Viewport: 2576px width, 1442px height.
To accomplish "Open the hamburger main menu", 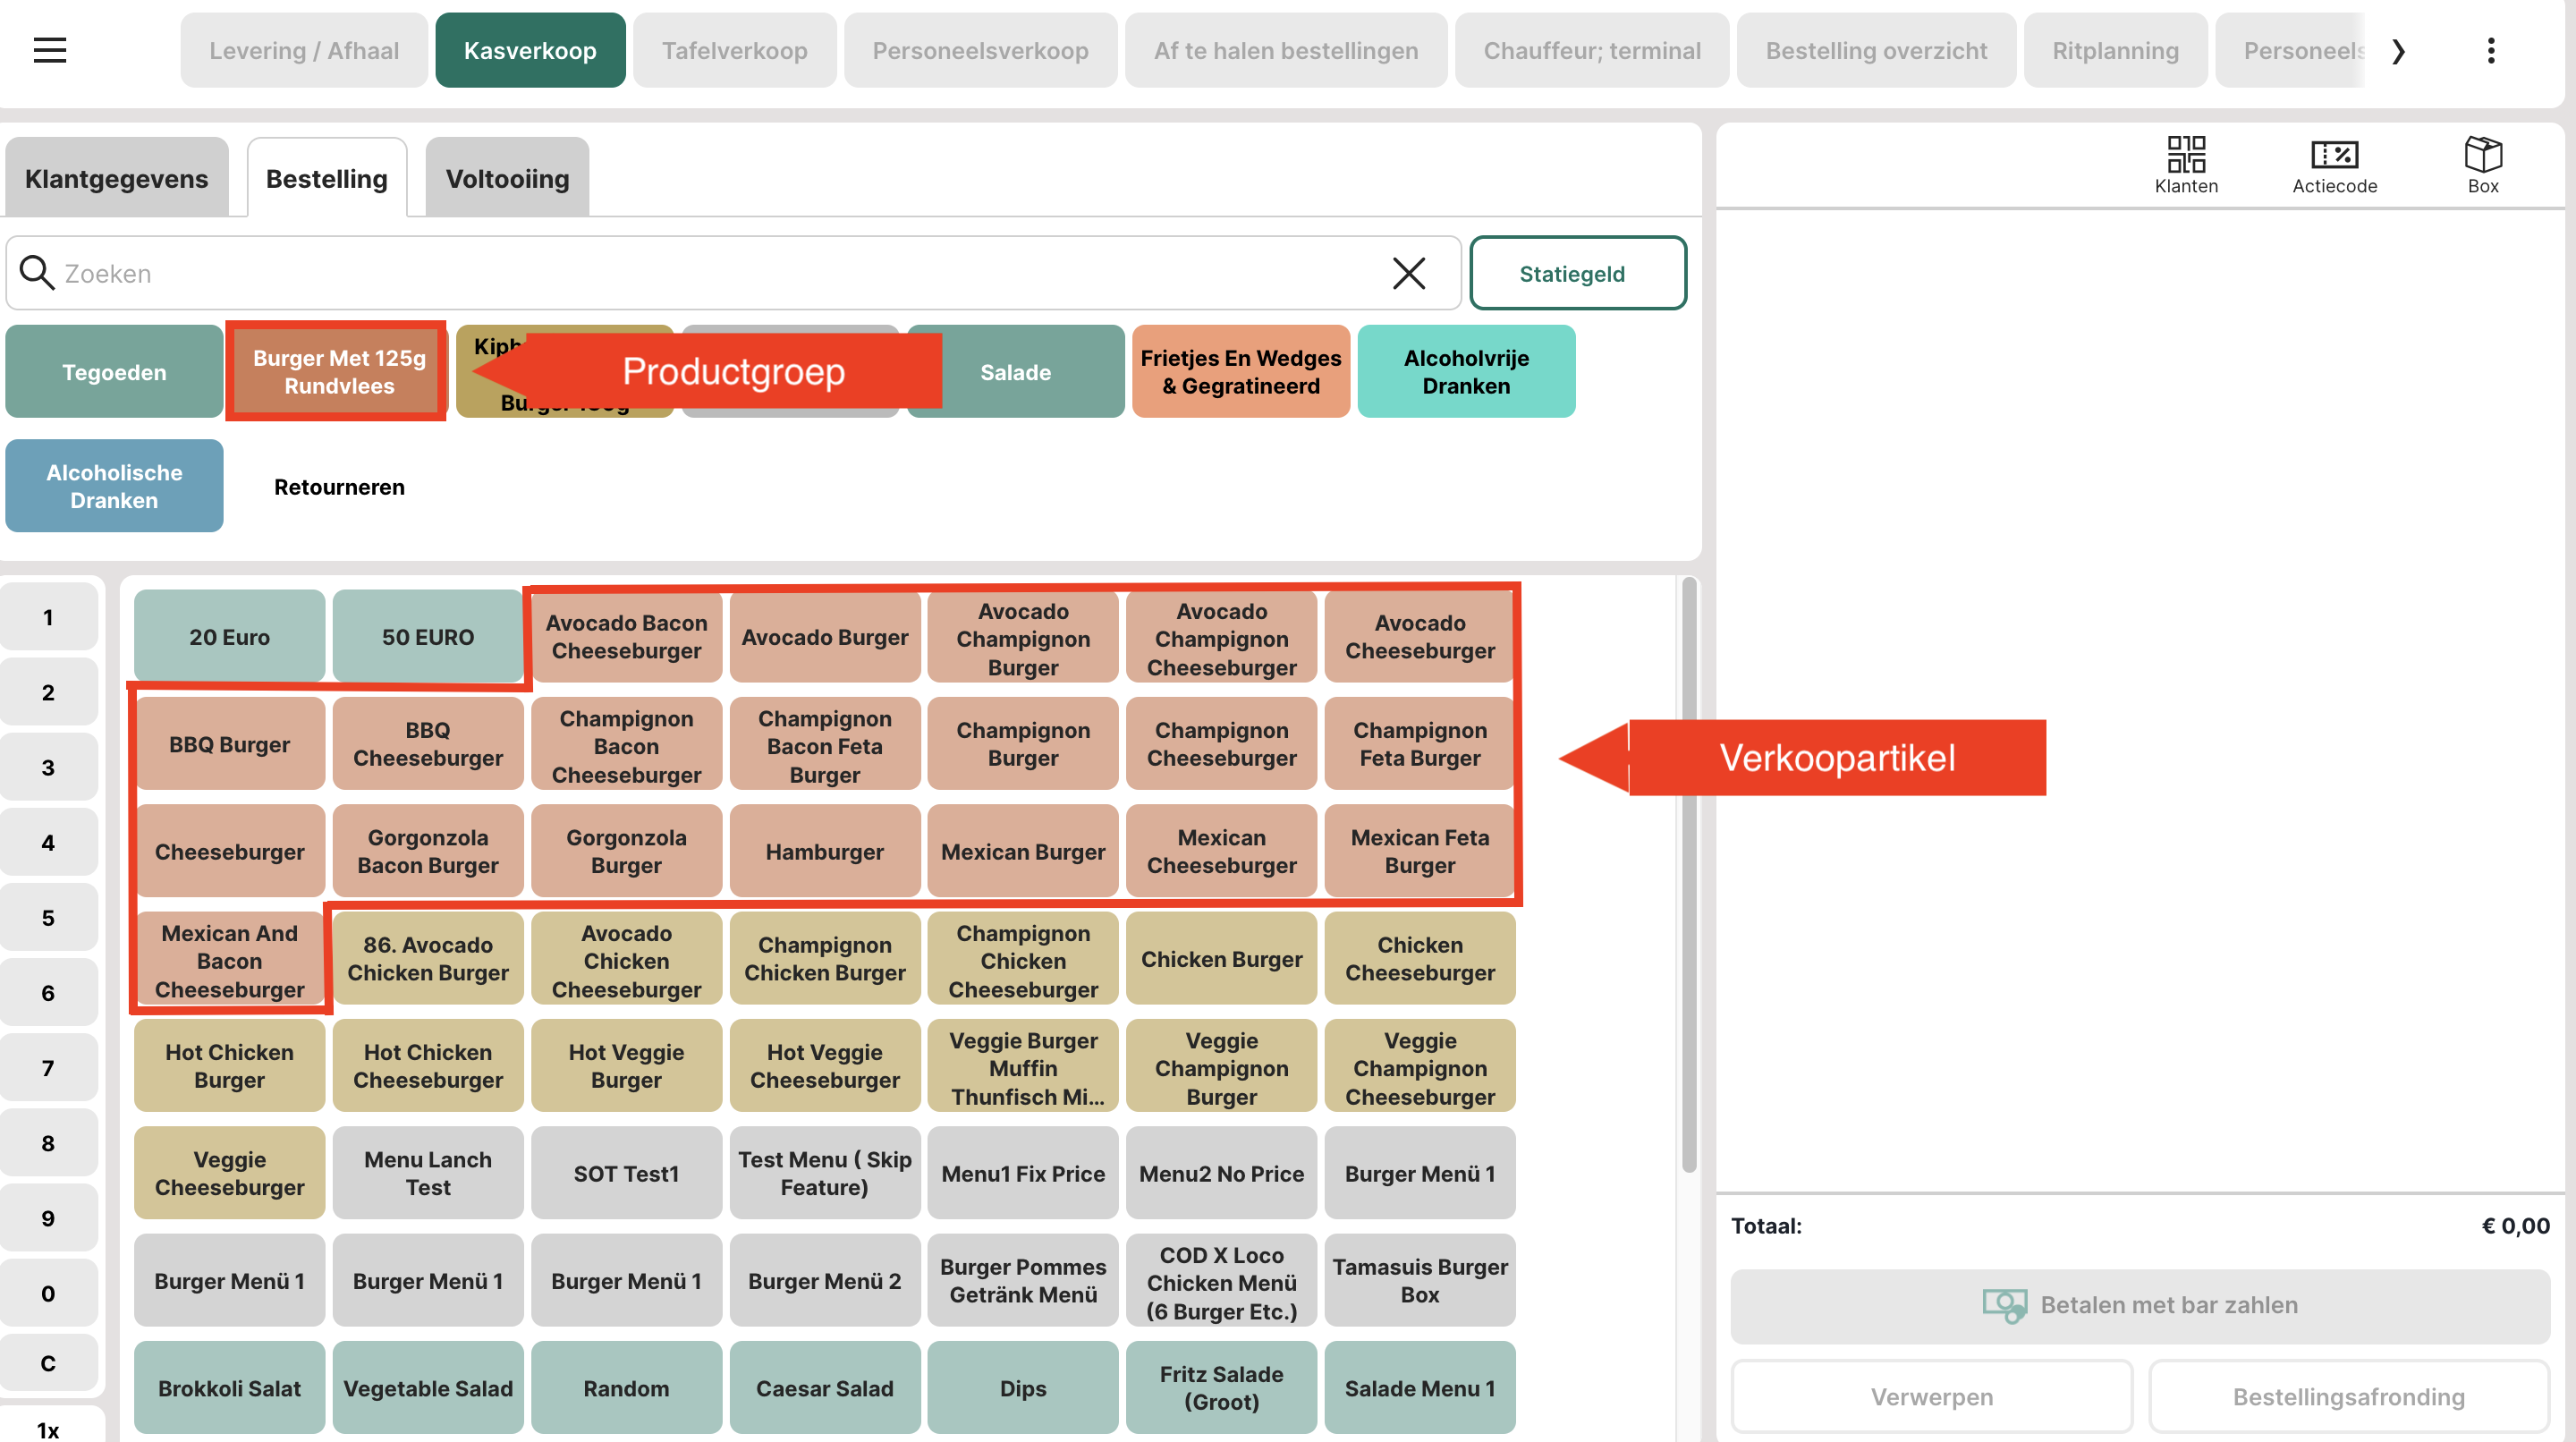I will [49, 50].
